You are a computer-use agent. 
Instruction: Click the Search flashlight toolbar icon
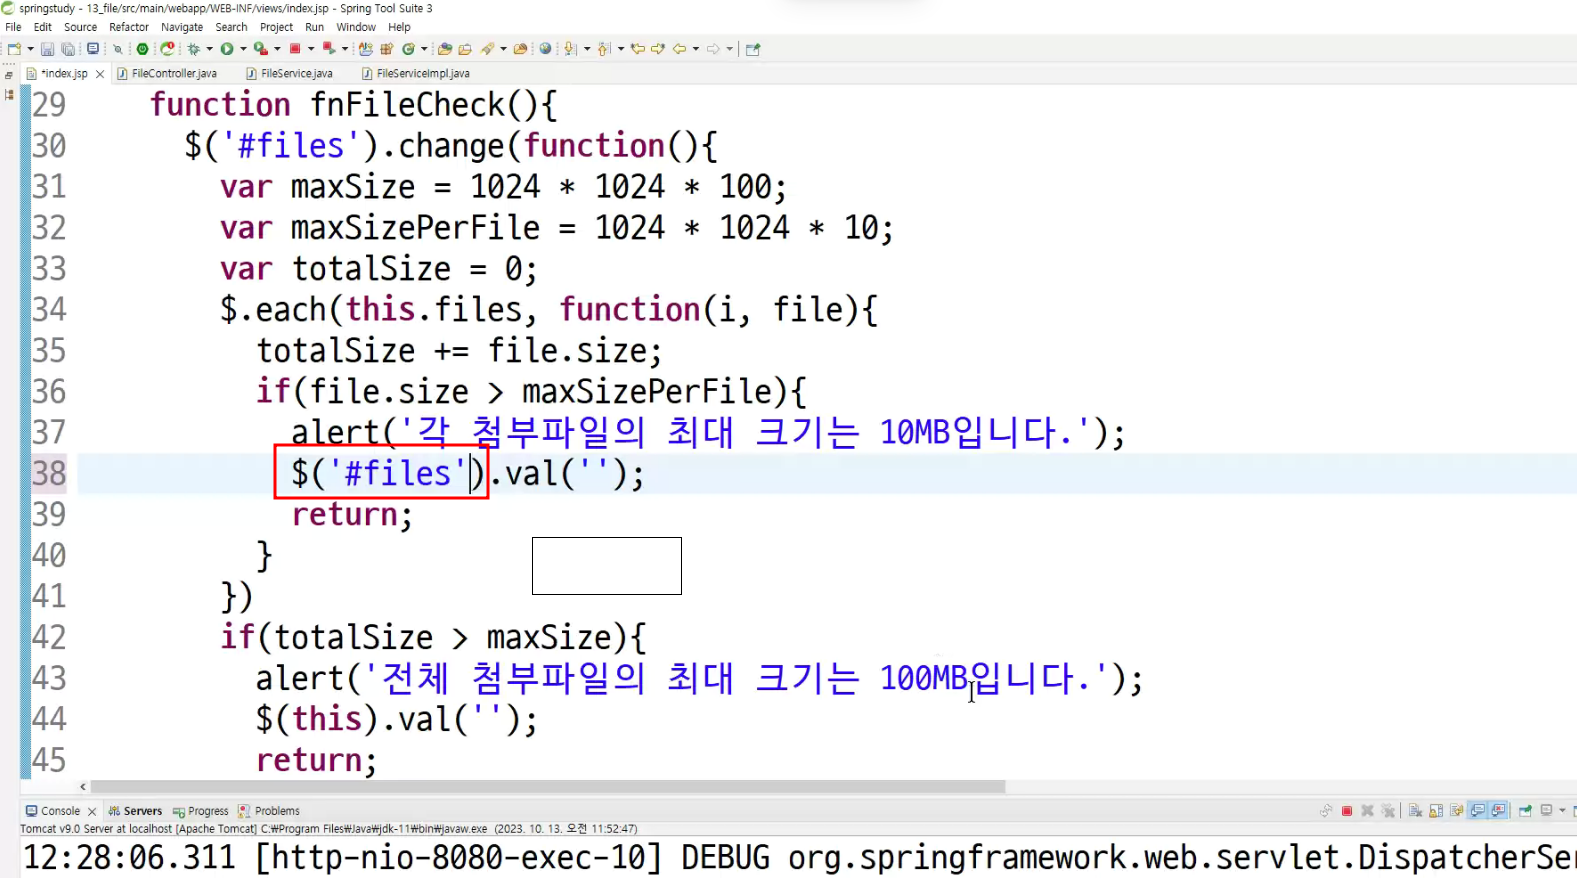click(487, 48)
